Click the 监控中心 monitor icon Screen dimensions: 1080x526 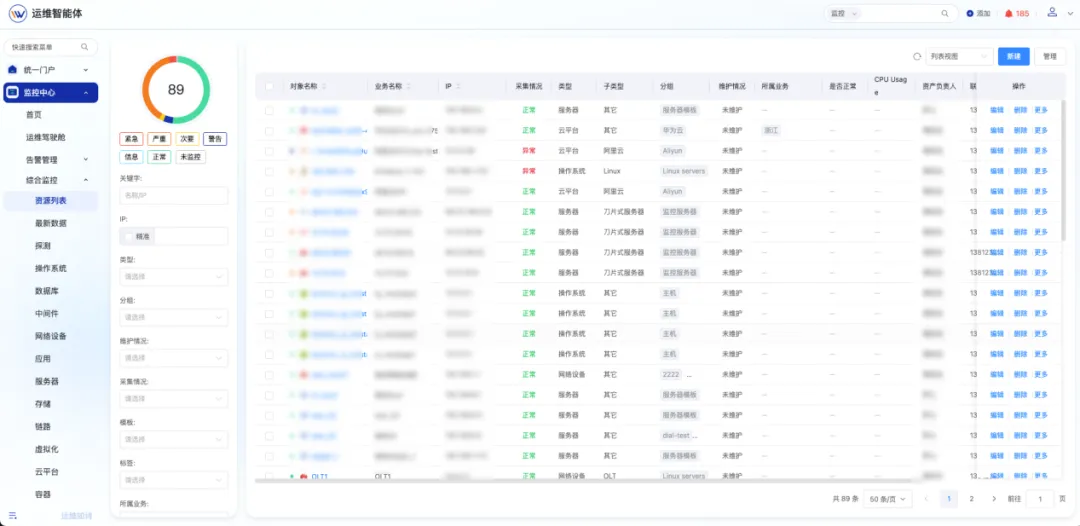click(12, 92)
